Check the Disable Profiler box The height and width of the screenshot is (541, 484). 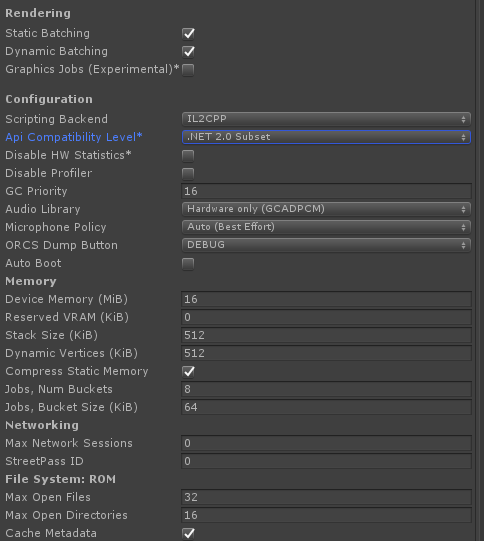188,174
